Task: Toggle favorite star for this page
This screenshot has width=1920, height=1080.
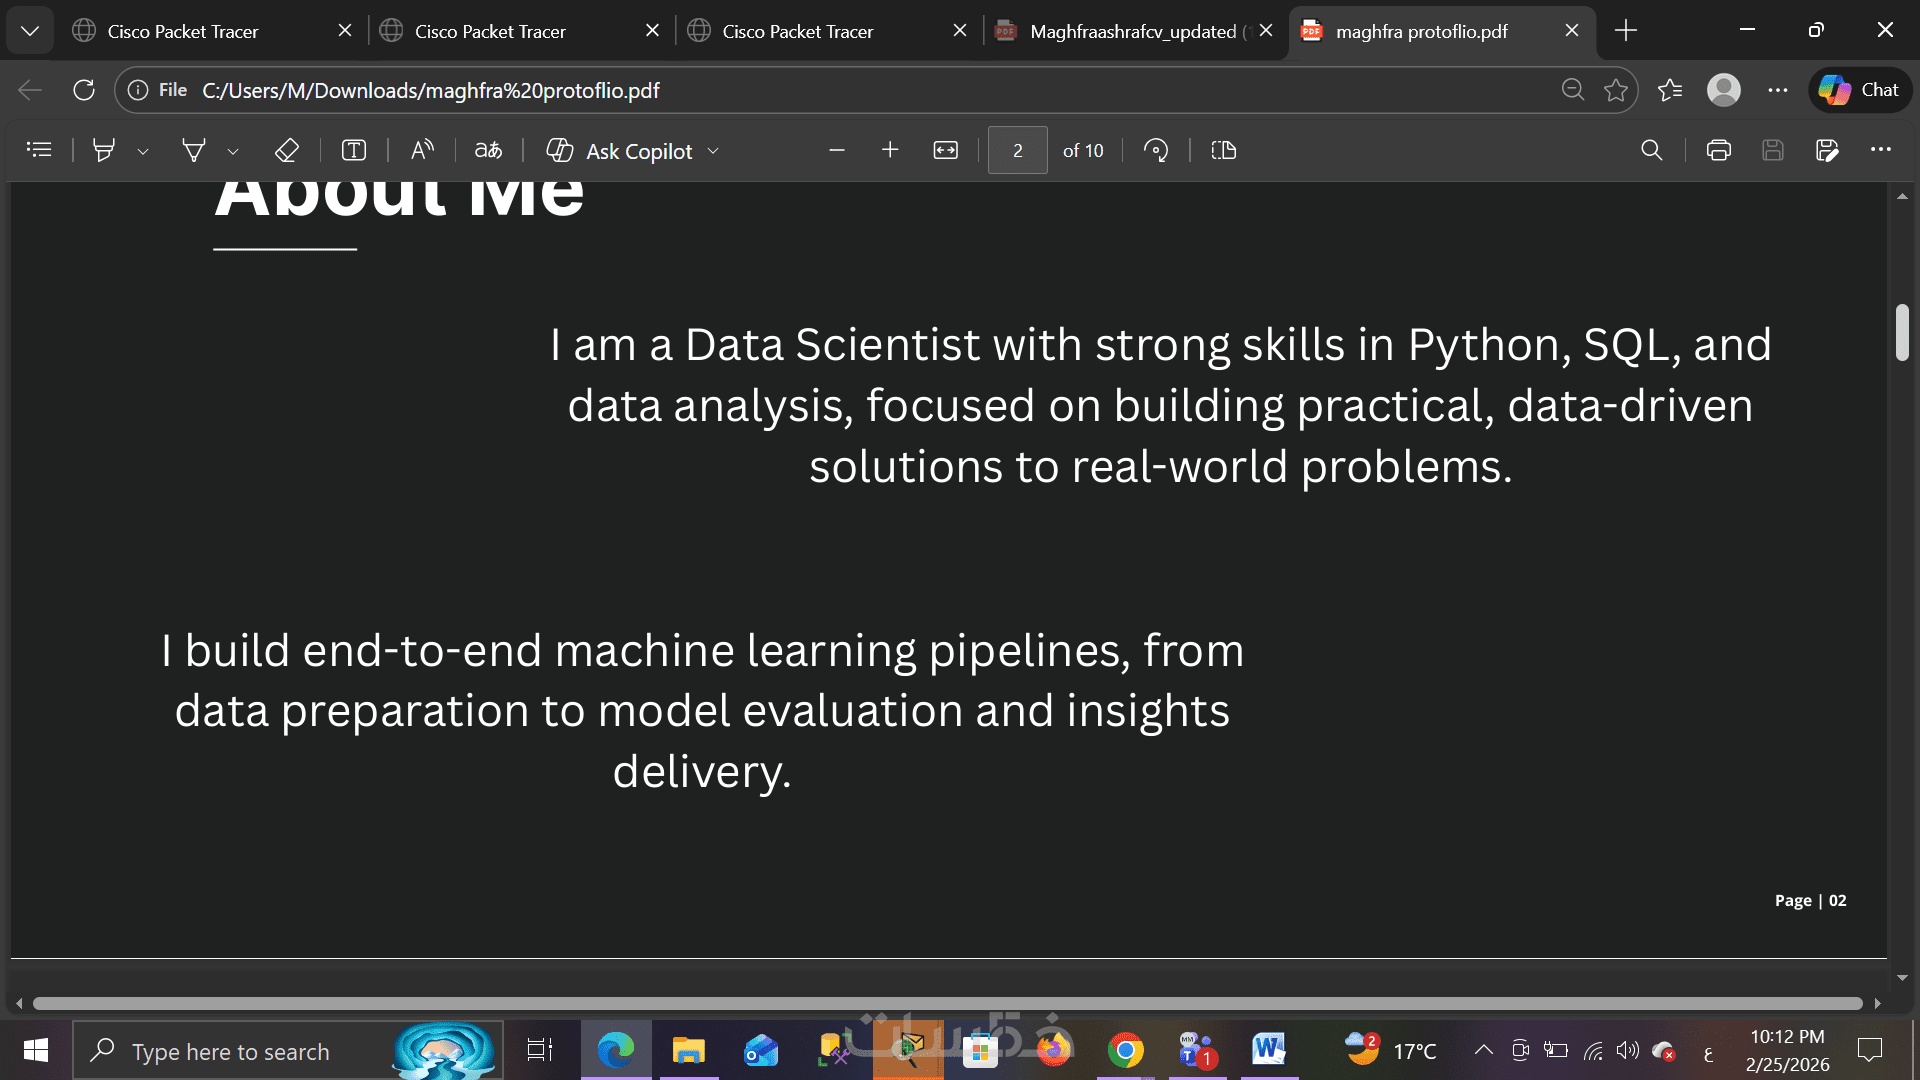Action: pyautogui.click(x=1615, y=90)
